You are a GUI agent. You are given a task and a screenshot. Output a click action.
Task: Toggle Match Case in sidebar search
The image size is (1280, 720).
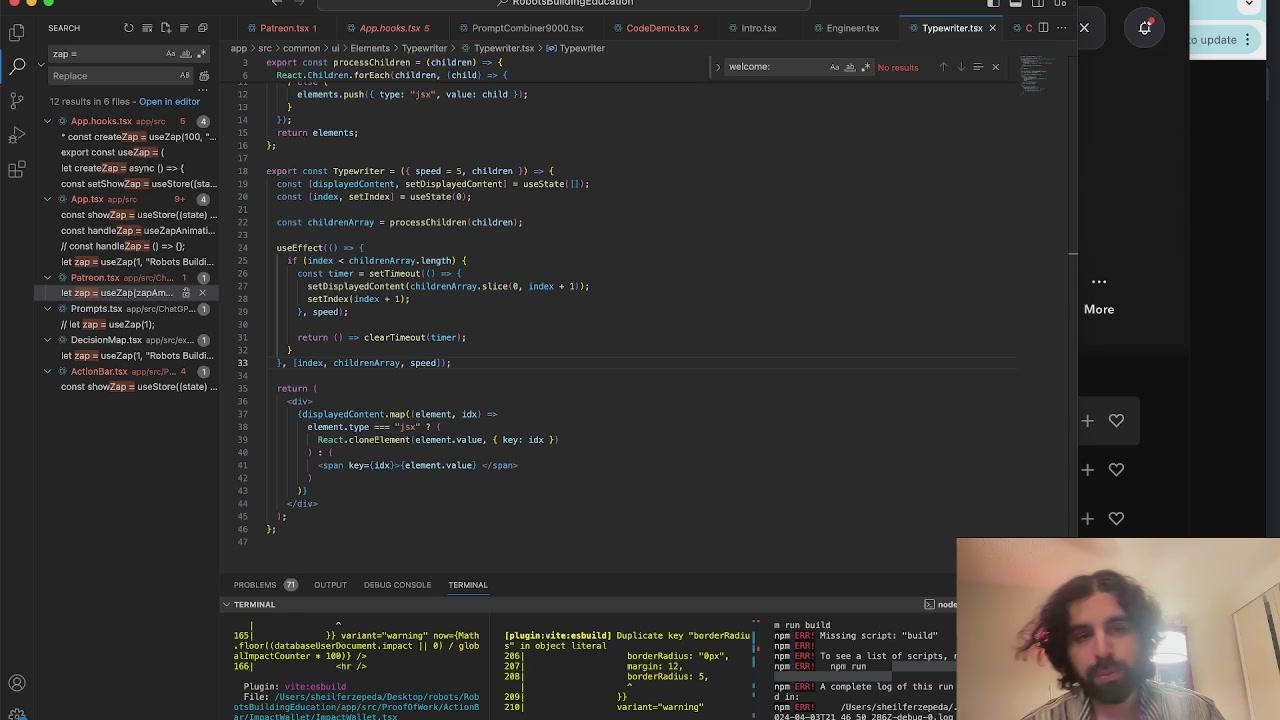click(171, 54)
